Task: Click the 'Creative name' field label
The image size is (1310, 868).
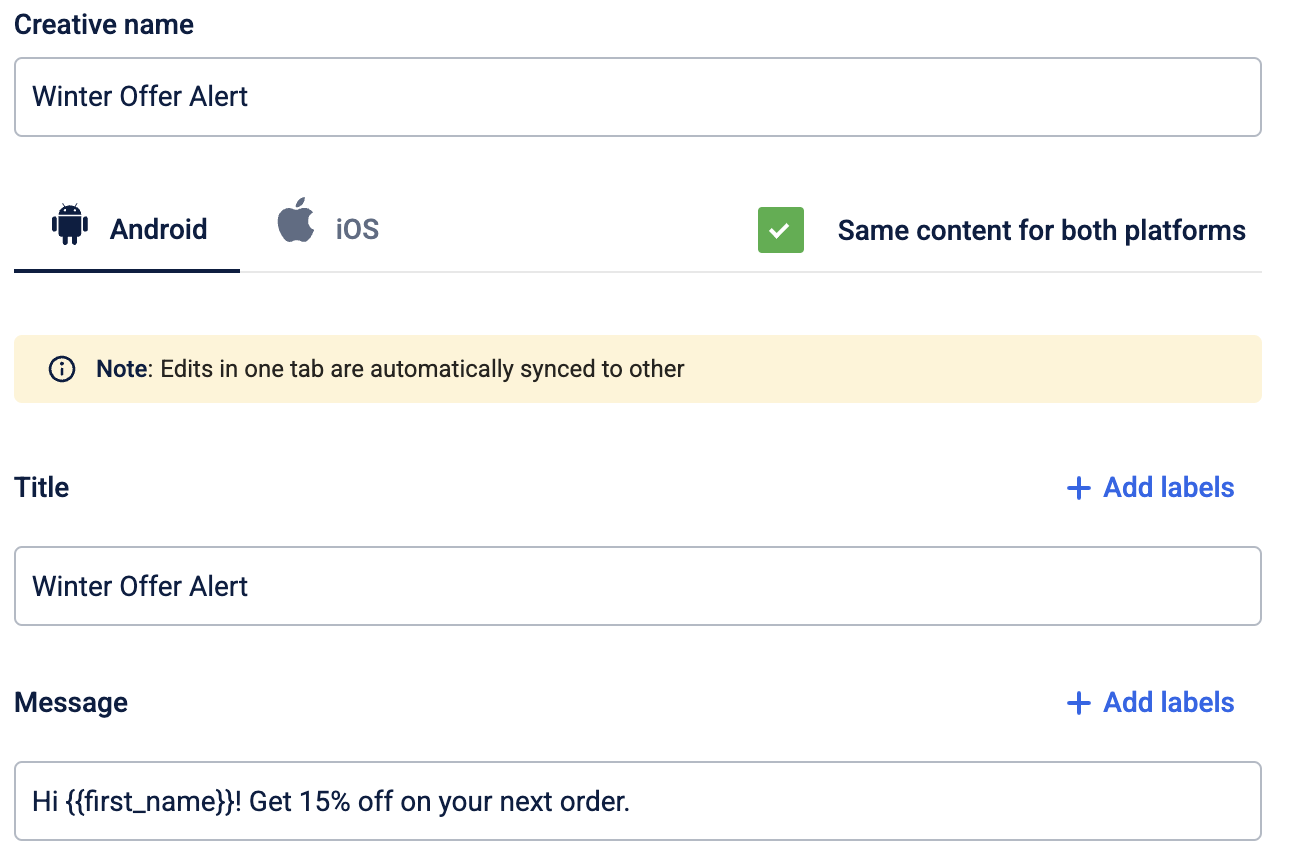Action: 104,24
